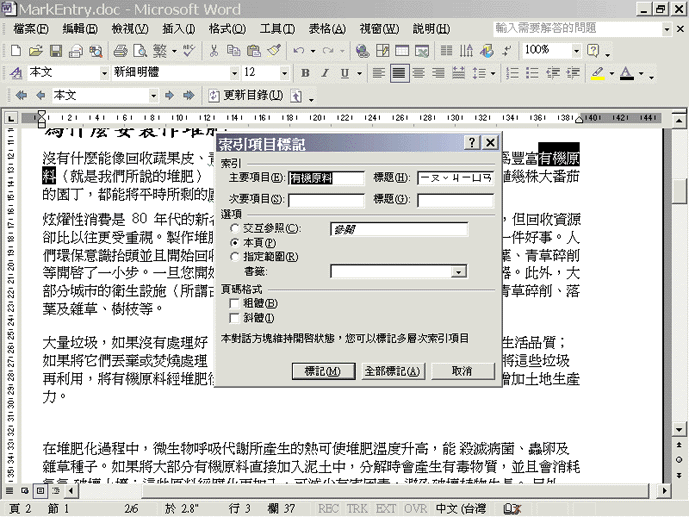689x517 pixels.
Task: Align text left icon
Action: click(378, 73)
